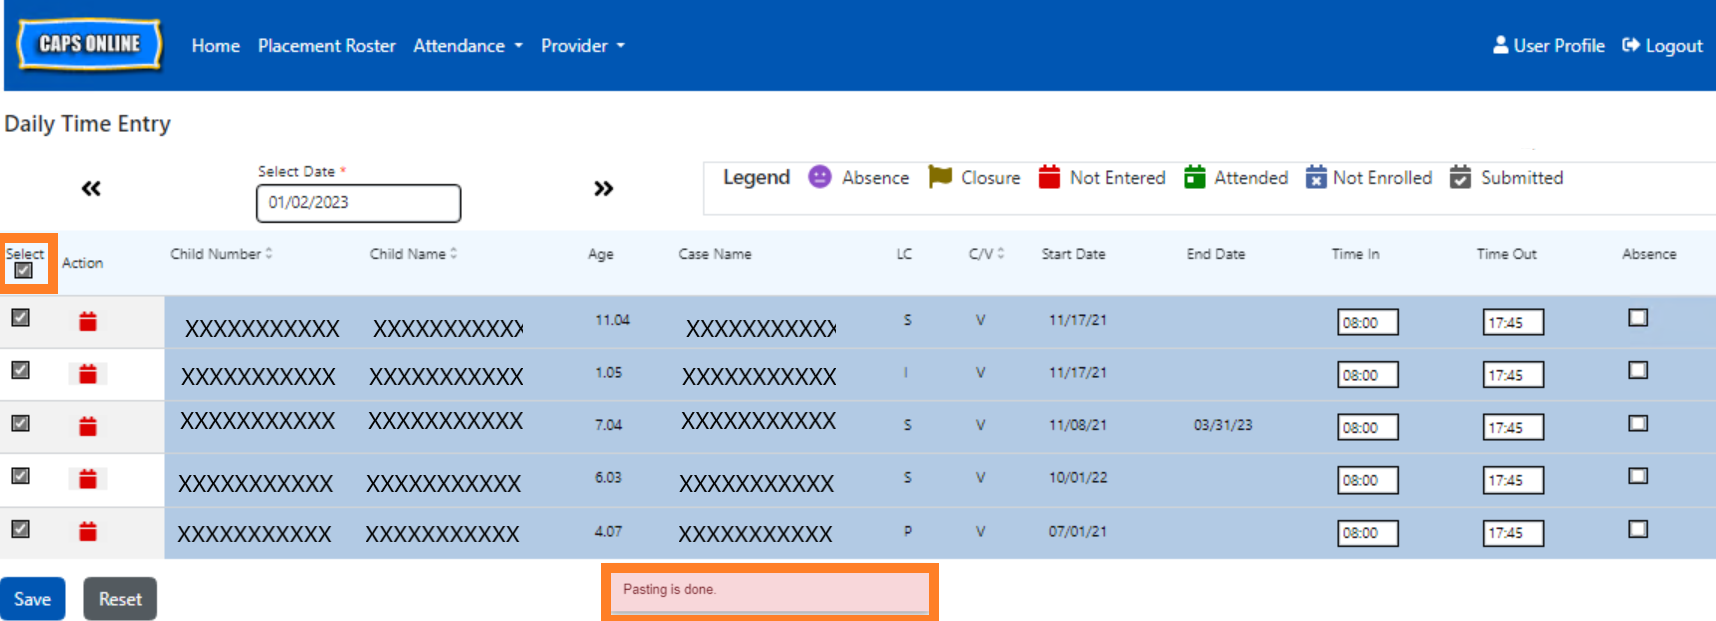Screen dimensions: 1716x621
Task: Mark Absence checkbox for age 1.05 row
Action: 1638,370
